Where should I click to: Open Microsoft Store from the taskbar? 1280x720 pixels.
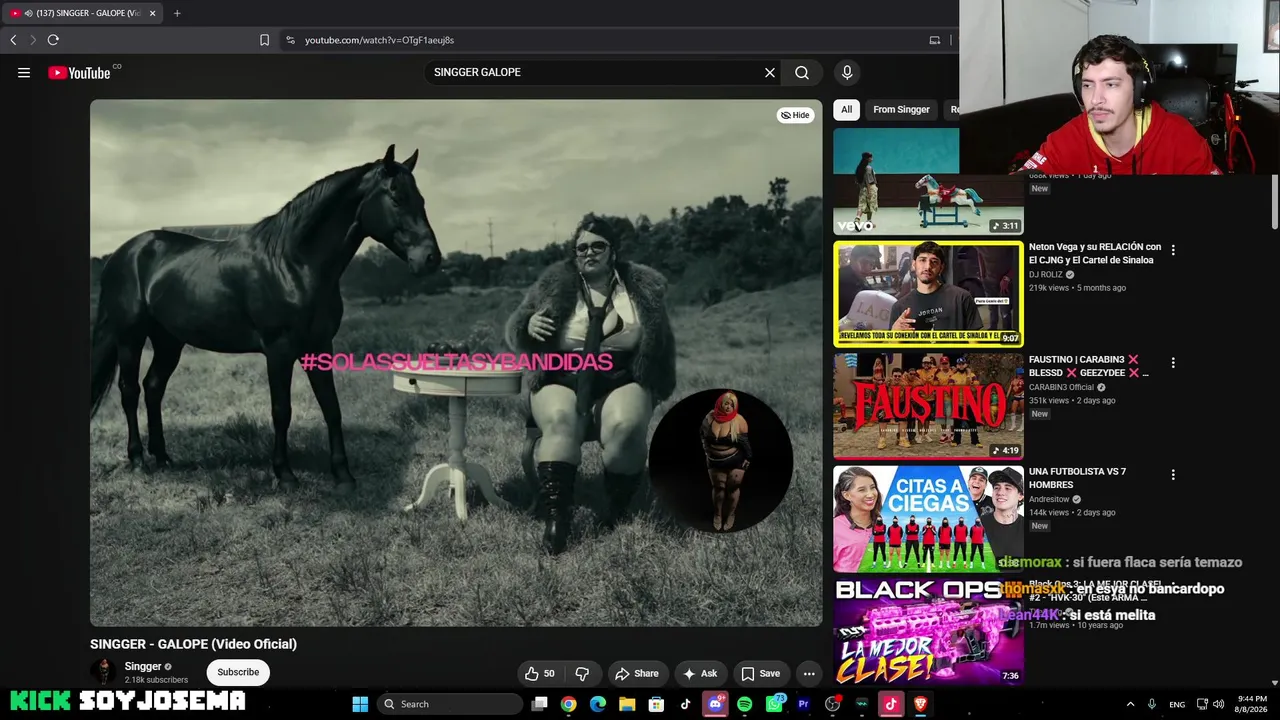click(x=656, y=704)
